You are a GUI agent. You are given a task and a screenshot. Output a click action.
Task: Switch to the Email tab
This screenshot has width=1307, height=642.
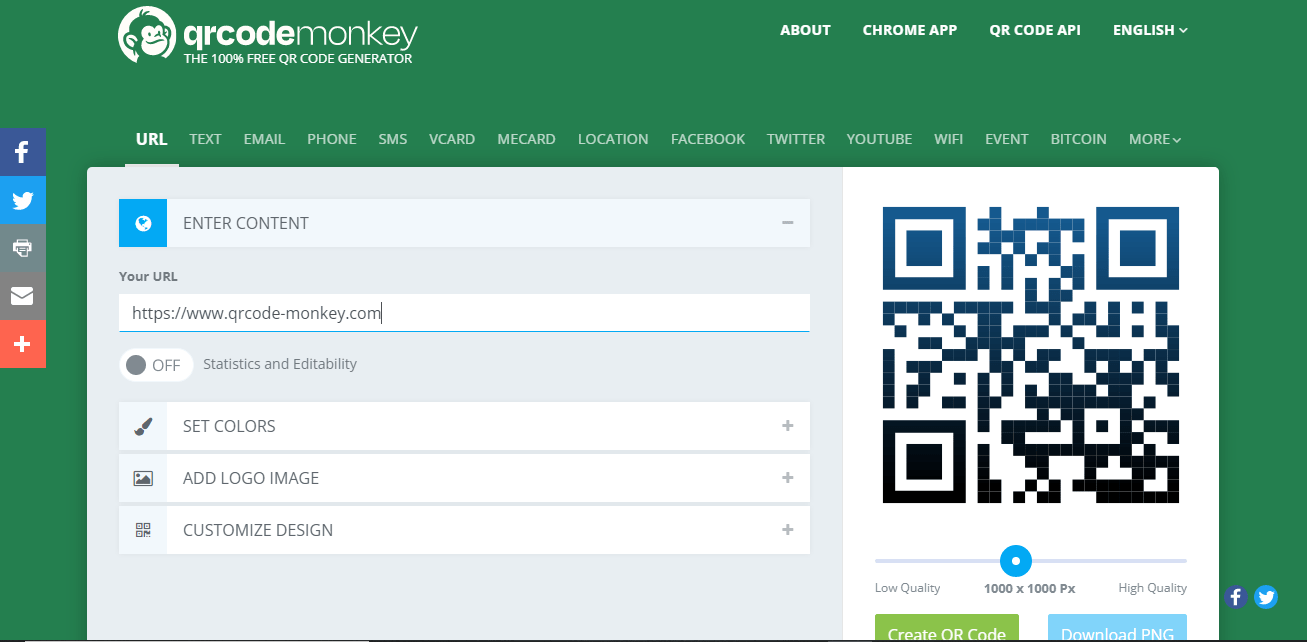pyautogui.click(x=264, y=139)
